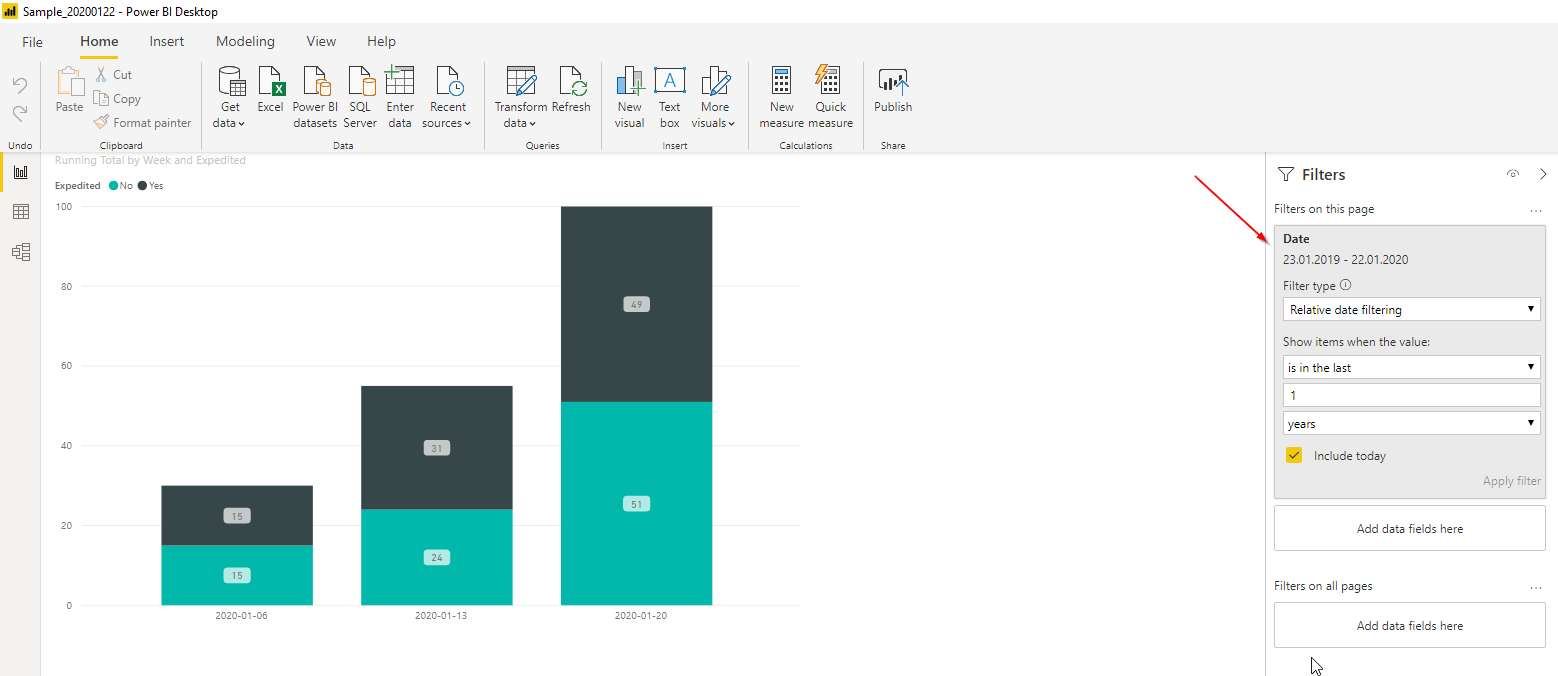
Task: Click the Enter data icon
Action: (400, 82)
